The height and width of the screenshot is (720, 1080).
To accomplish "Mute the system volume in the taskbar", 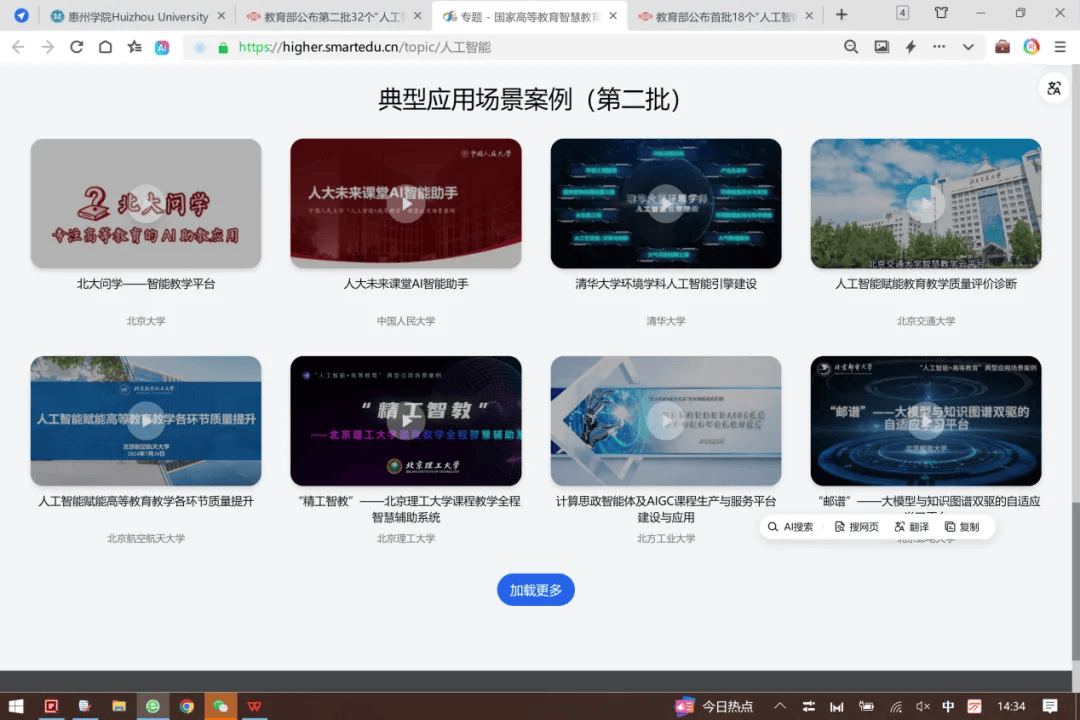I will tap(921, 705).
